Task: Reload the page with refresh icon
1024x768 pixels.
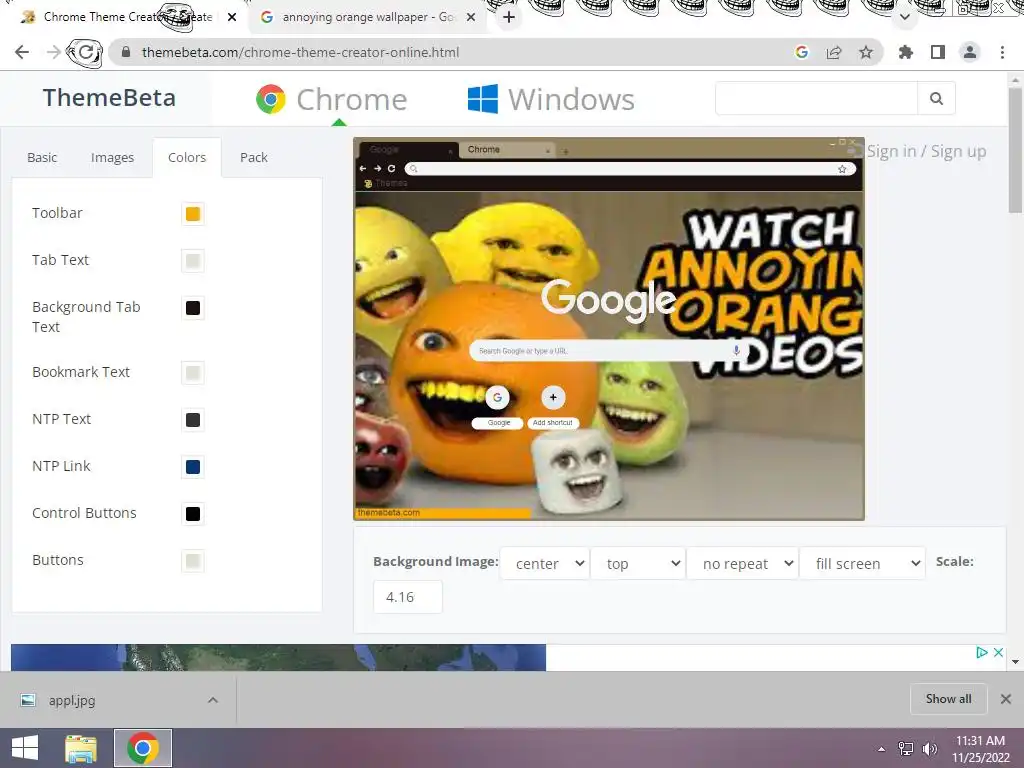Action: pyautogui.click(x=86, y=52)
